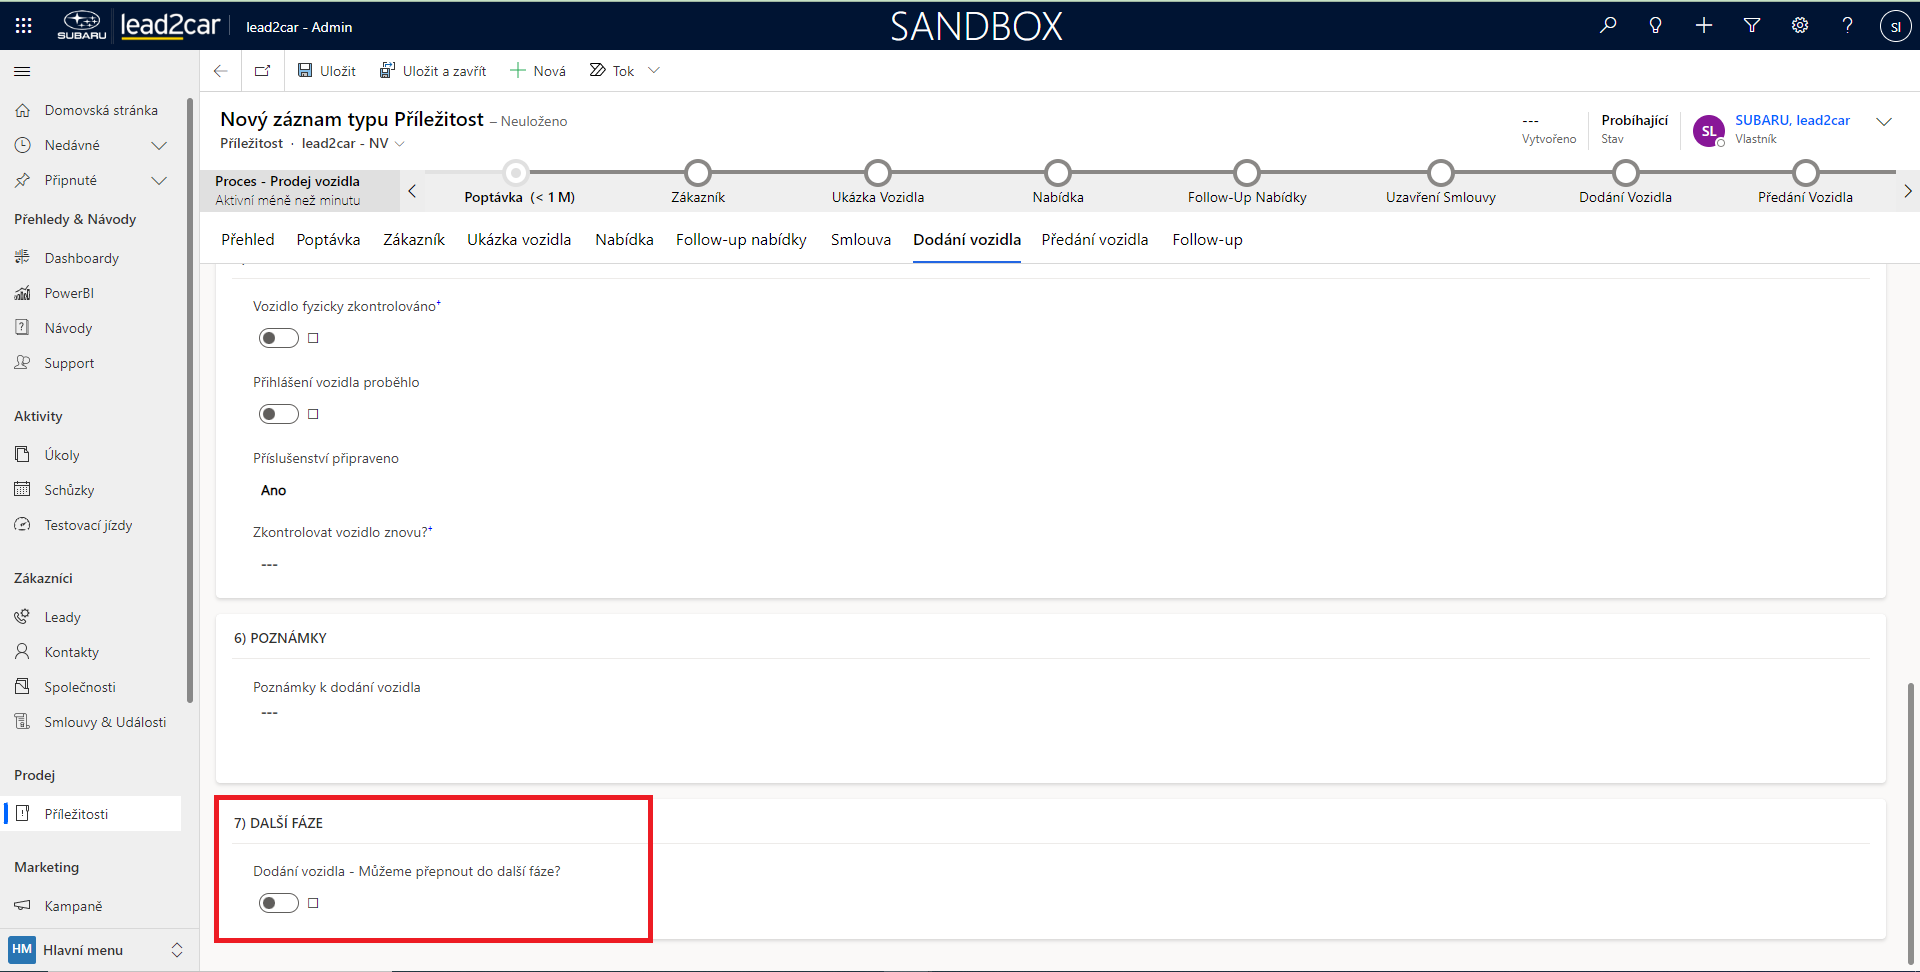This screenshot has height=972, width=1920.
Task: Open the SUBARU, lead2car owner link
Action: click(x=1792, y=120)
